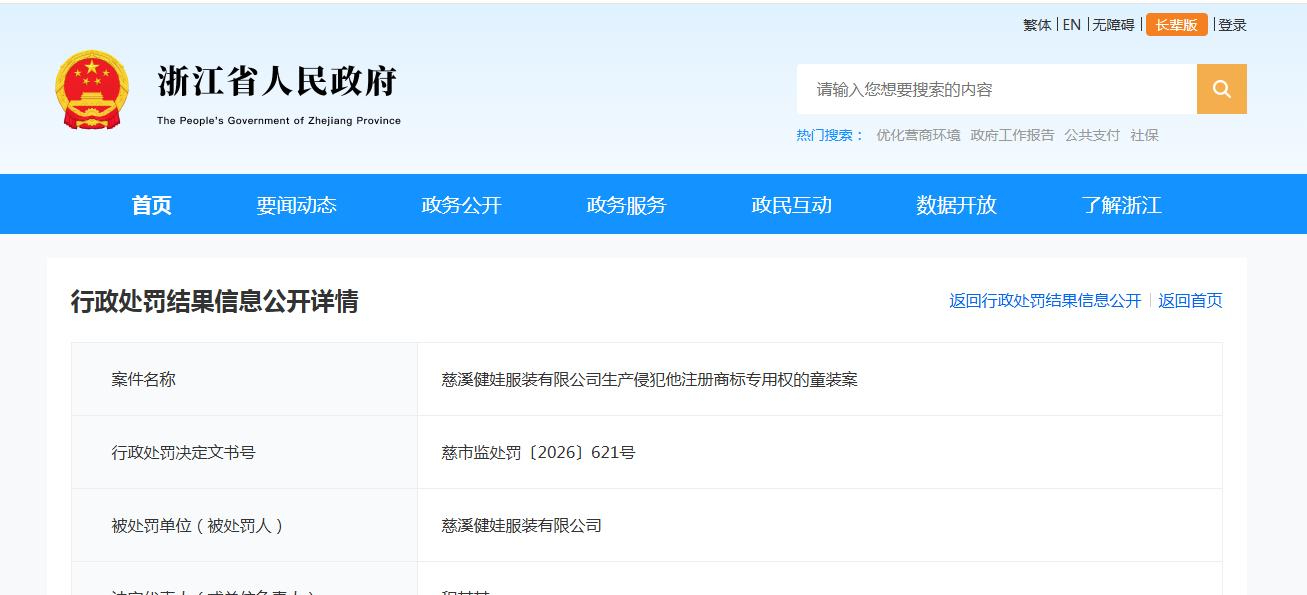This screenshot has width=1307, height=595.
Task: Open the 了解浙江 nav menu
Action: [1121, 205]
